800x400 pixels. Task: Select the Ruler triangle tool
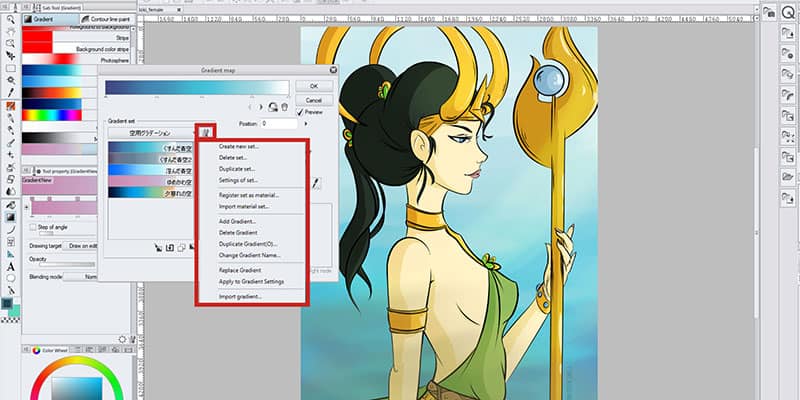coord(11,254)
